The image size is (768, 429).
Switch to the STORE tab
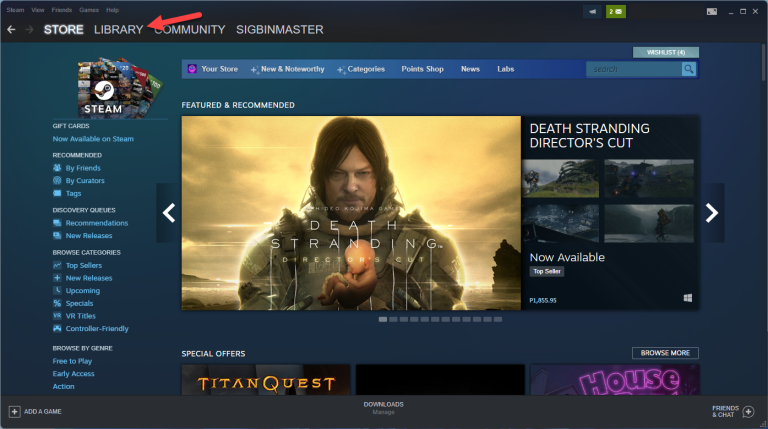pos(64,30)
